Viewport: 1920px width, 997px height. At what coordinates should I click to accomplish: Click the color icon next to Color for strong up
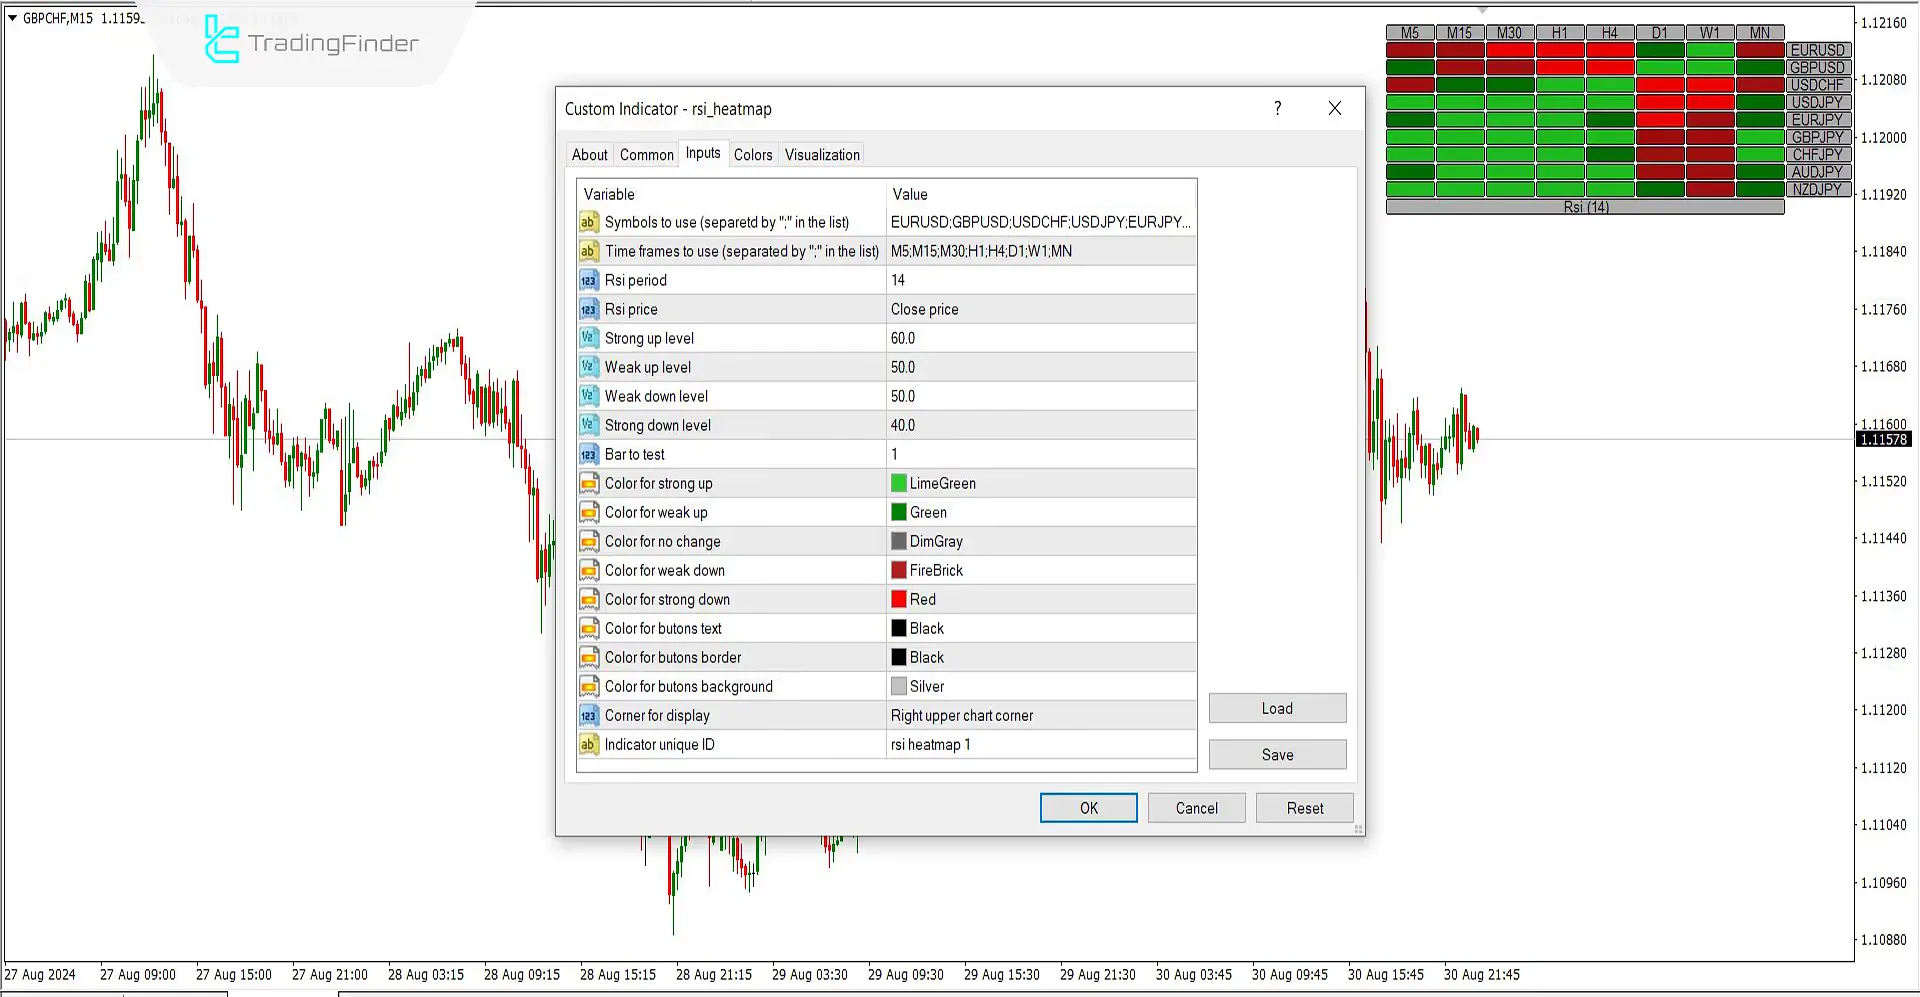[588, 483]
